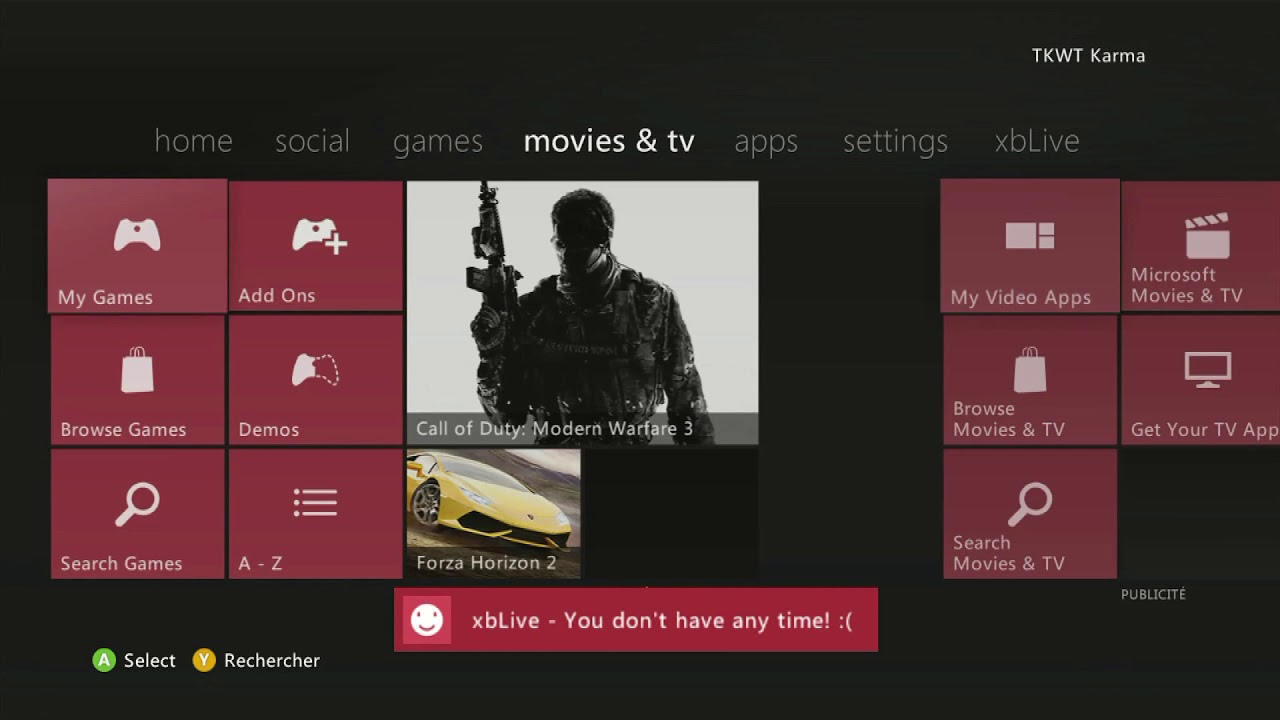Click the My Games label text
The image size is (1280, 720).
coord(105,297)
